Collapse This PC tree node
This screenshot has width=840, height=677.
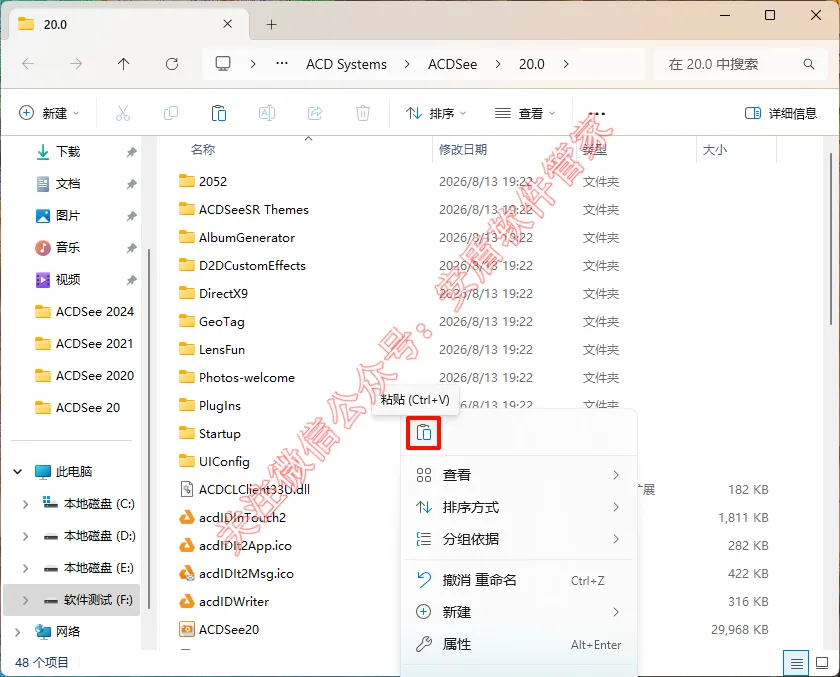tap(18, 472)
